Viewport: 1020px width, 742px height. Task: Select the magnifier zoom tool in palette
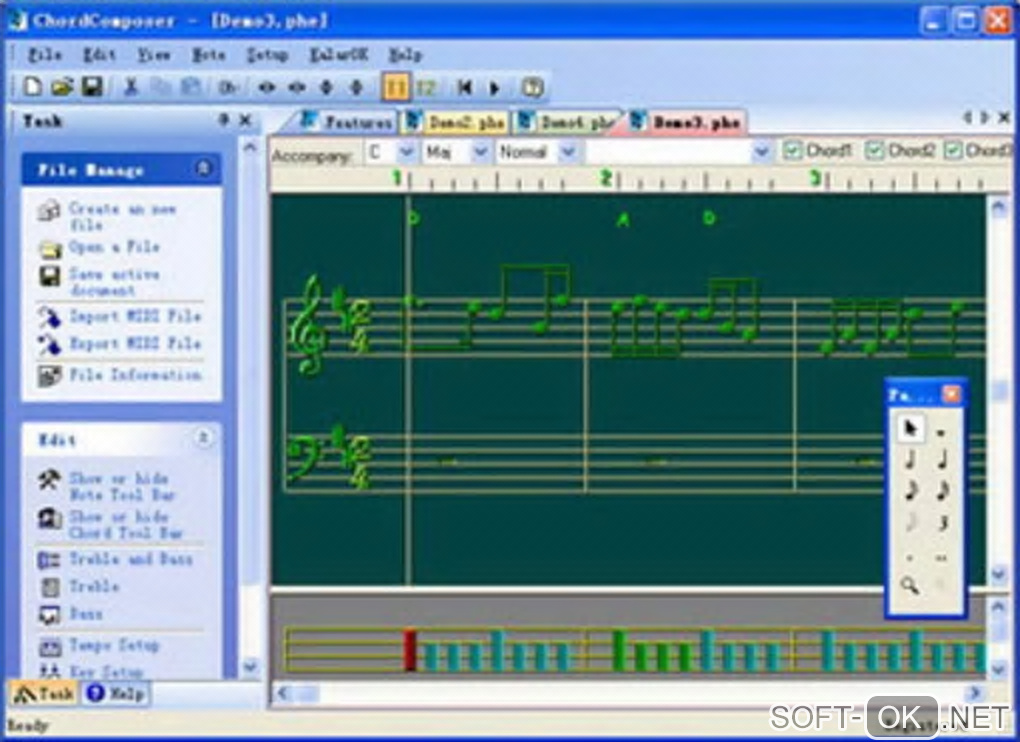909,585
